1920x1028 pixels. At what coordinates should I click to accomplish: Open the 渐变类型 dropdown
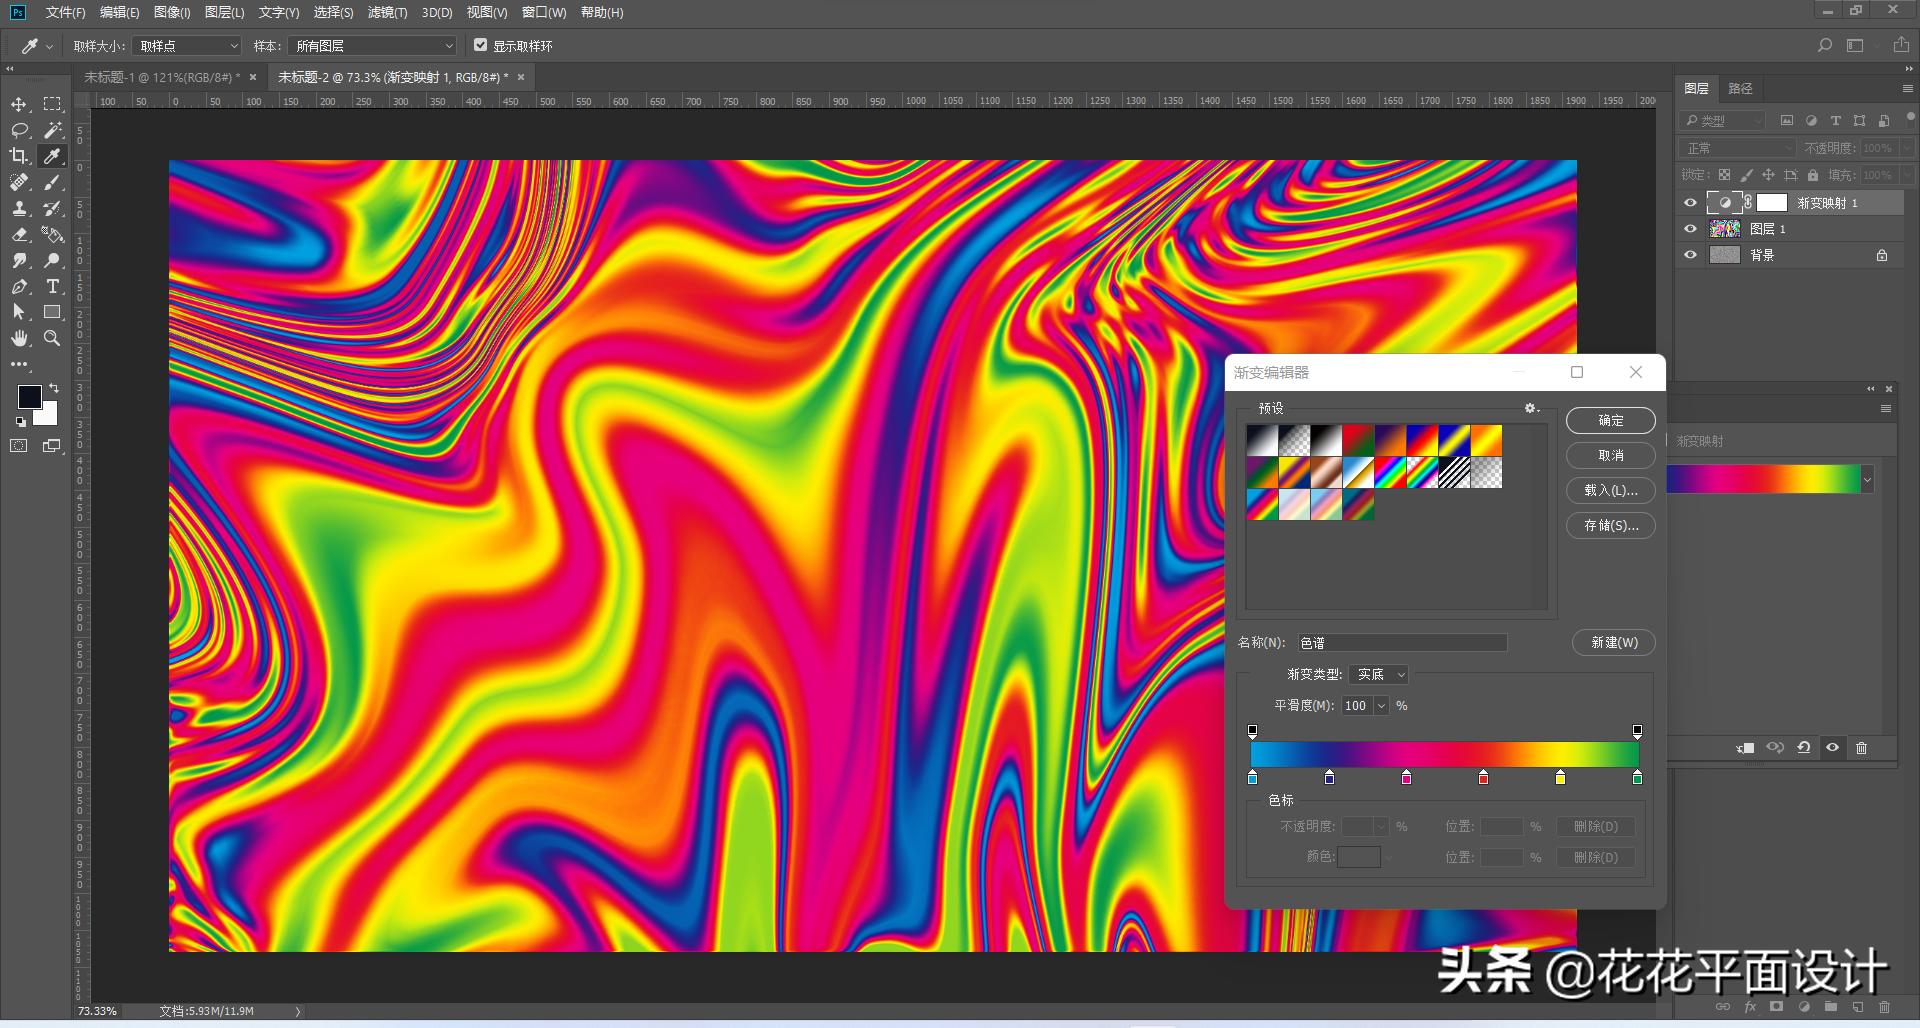coord(1378,675)
